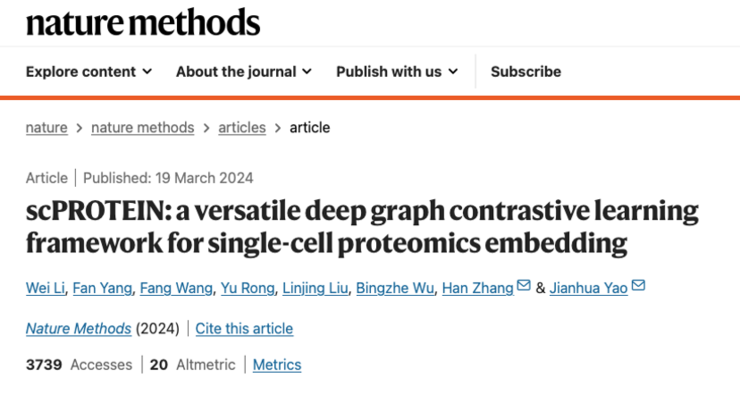Image resolution: width=740 pixels, height=395 pixels.
Task: Click the scPROTEIN article title
Action: click(362, 227)
